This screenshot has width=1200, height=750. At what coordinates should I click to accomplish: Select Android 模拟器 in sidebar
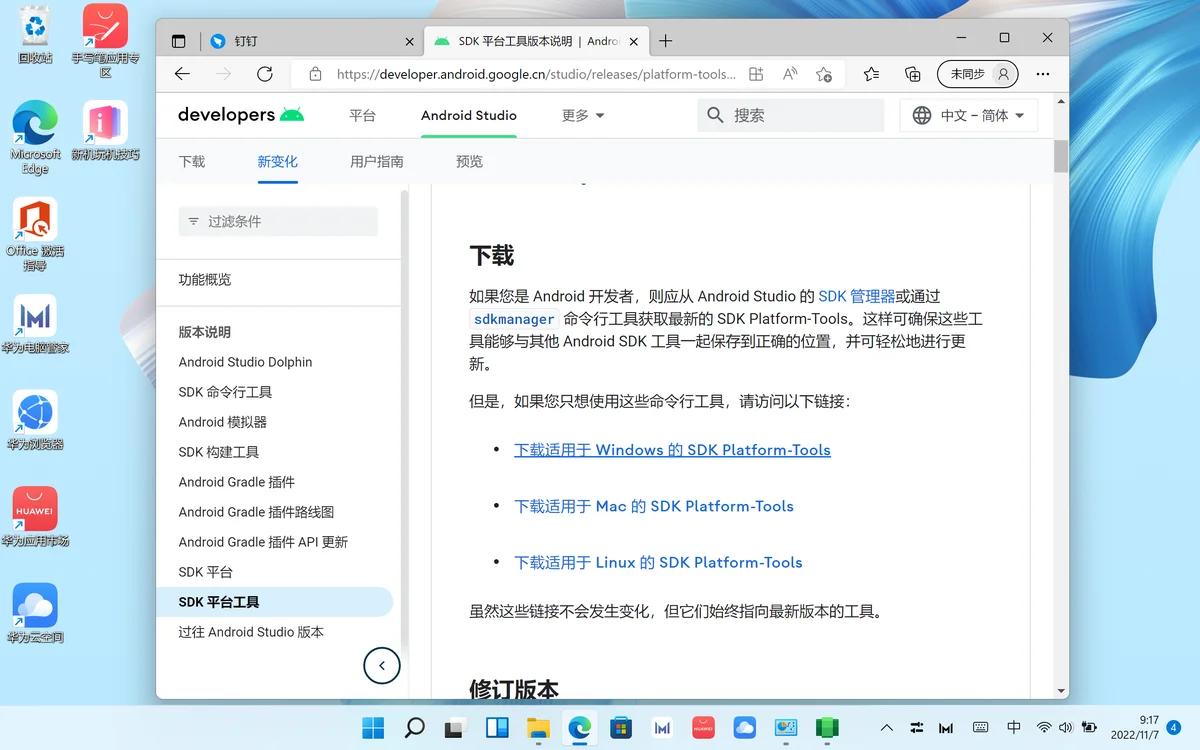tap(223, 422)
